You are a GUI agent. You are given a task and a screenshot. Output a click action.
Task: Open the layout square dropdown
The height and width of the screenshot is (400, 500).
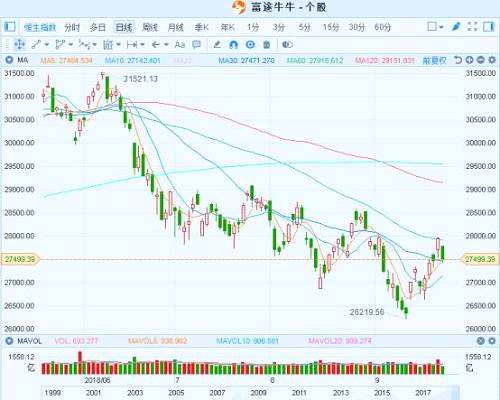(x=435, y=27)
